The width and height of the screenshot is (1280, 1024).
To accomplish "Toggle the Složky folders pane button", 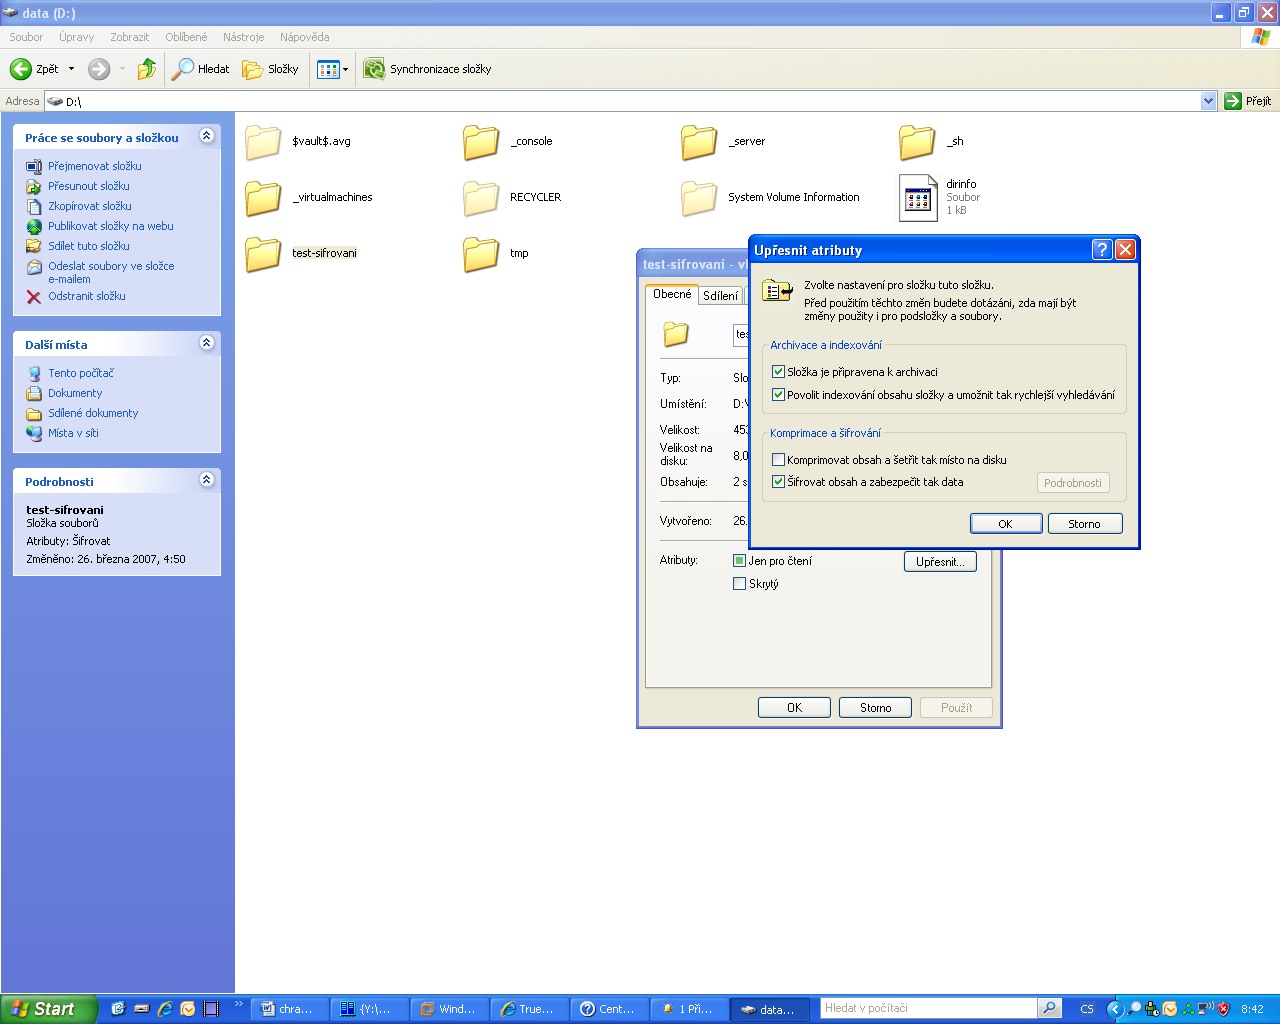I will click(x=271, y=69).
